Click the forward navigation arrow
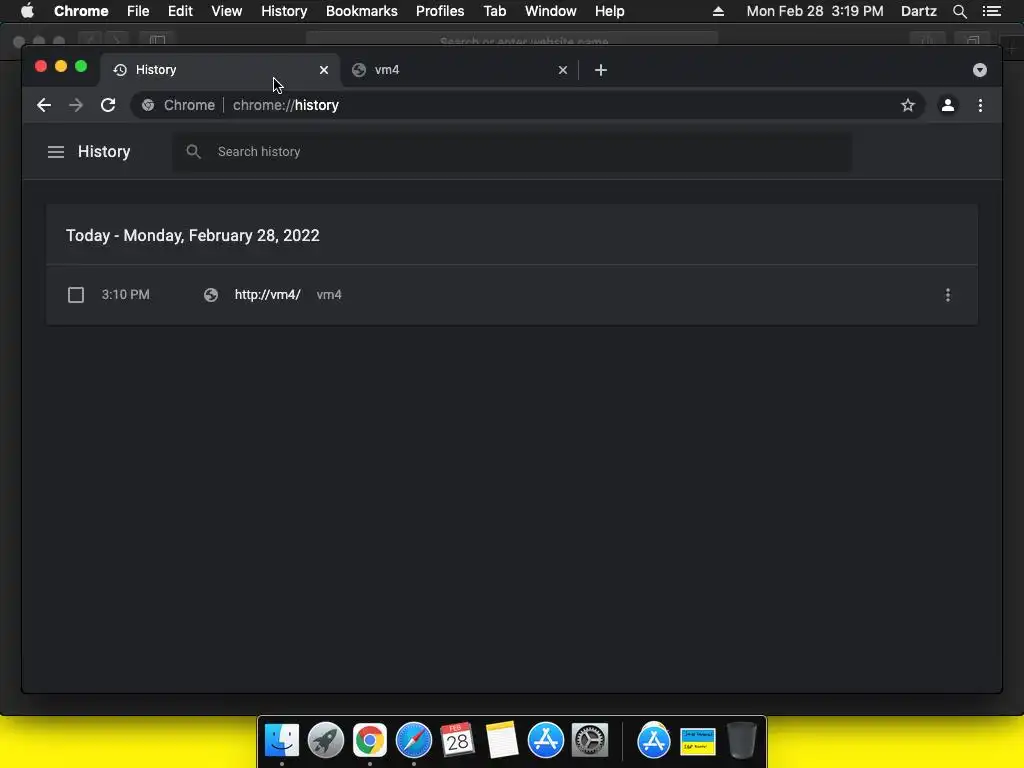1024x768 pixels. pos(76,105)
